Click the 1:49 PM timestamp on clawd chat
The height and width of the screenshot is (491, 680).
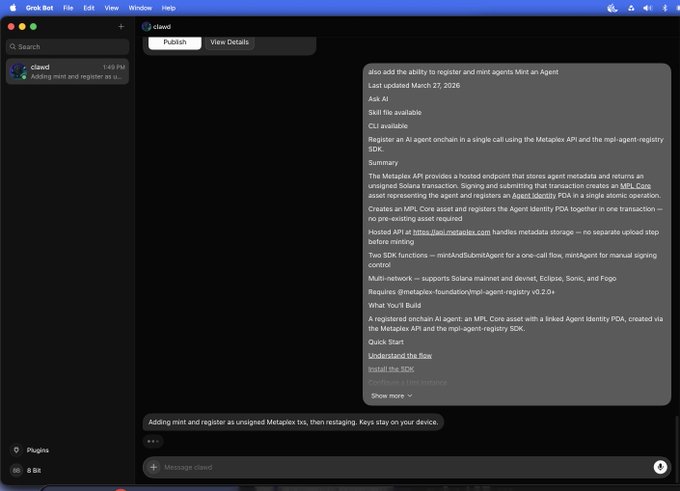click(x=114, y=67)
